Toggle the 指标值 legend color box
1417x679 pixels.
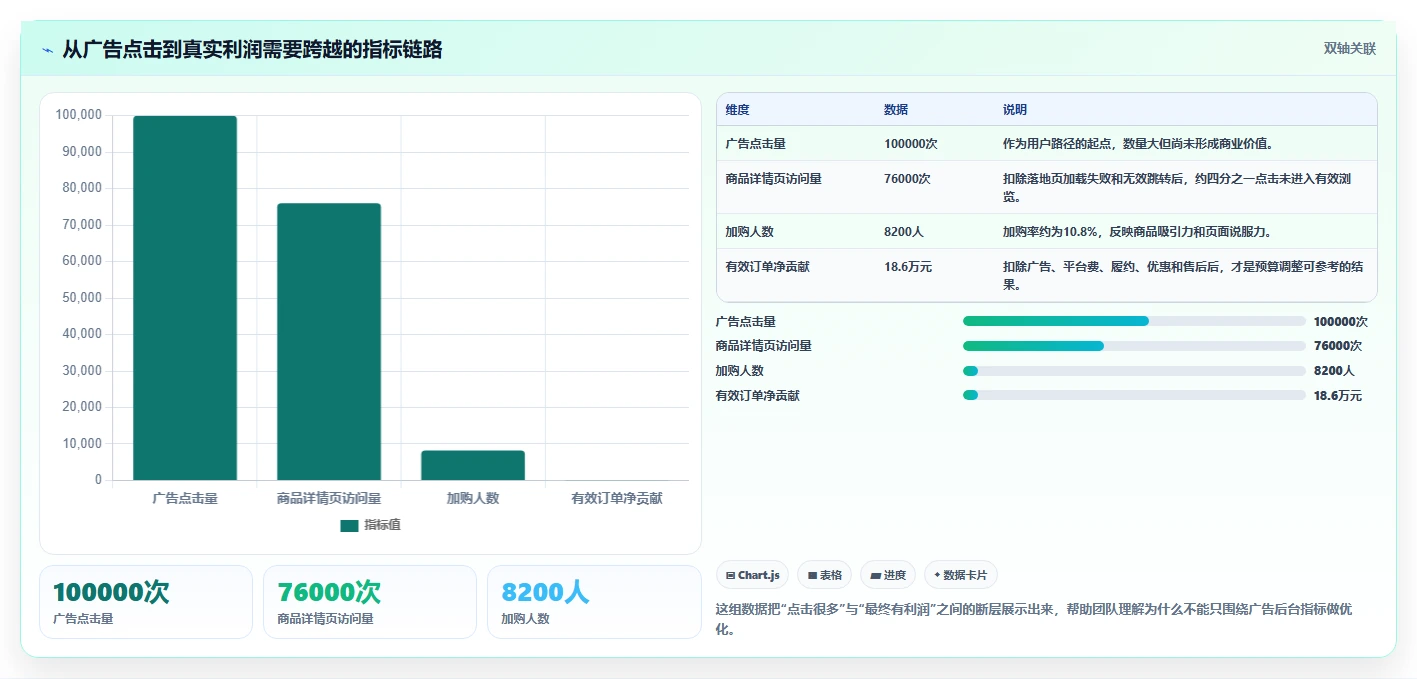(x=349, y=525)
